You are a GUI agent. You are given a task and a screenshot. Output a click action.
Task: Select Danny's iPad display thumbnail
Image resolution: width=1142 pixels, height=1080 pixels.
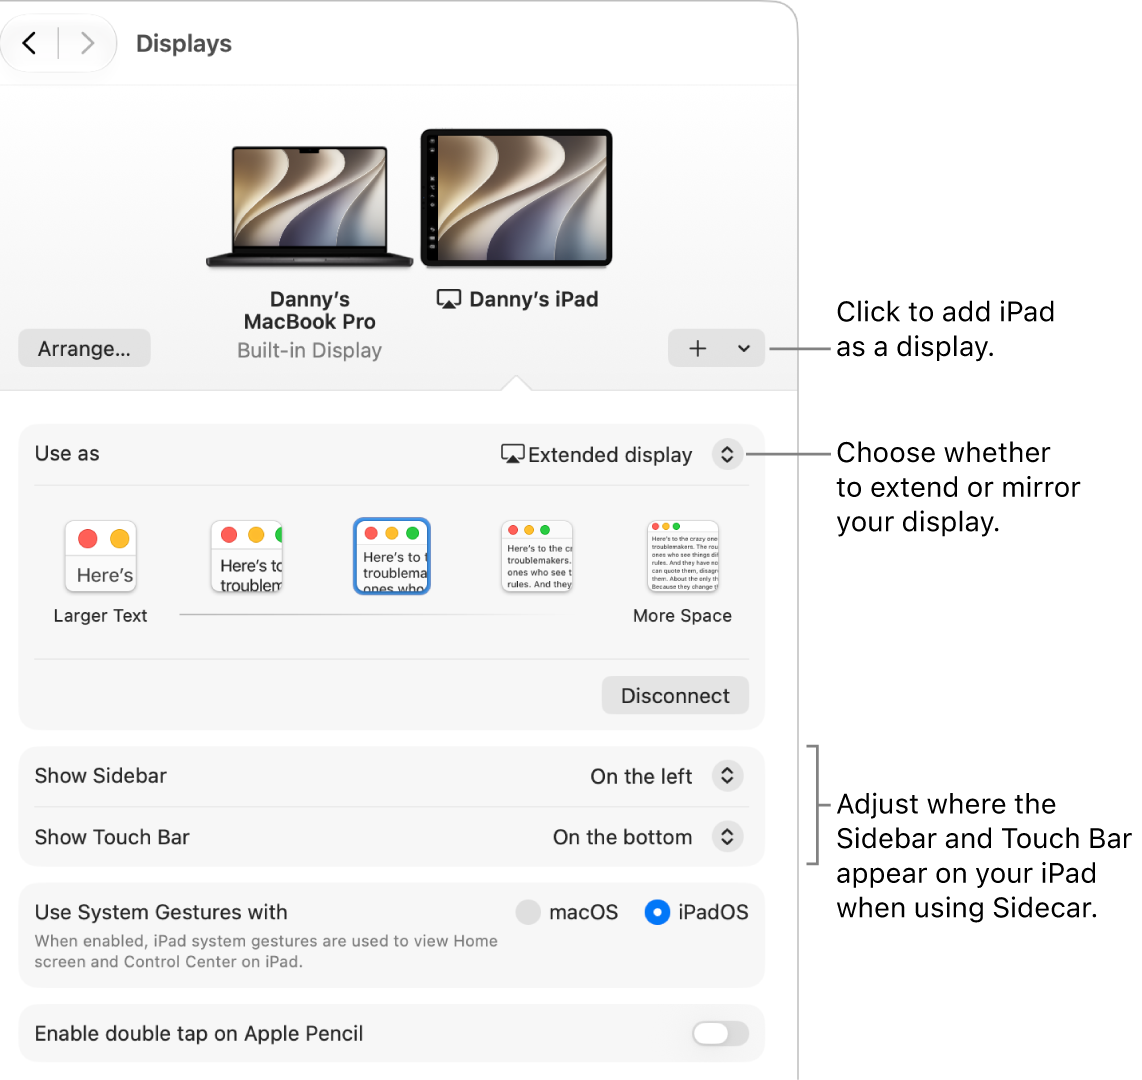516,197
